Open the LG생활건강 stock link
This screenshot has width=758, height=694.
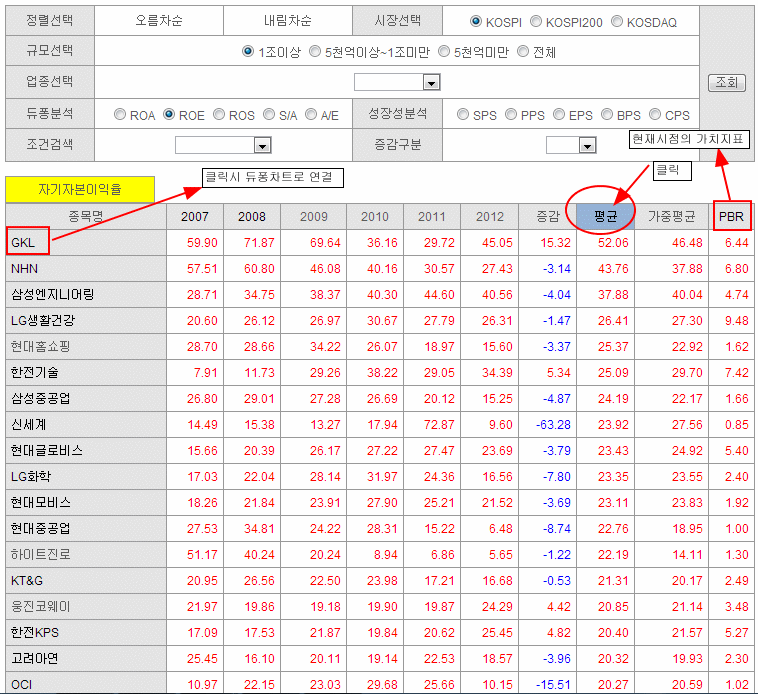43,320
